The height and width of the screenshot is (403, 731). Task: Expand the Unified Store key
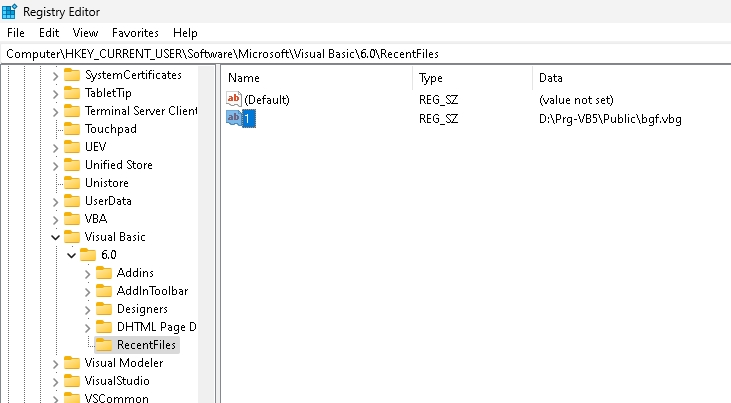pyautogui.click(x=55, y=166)
